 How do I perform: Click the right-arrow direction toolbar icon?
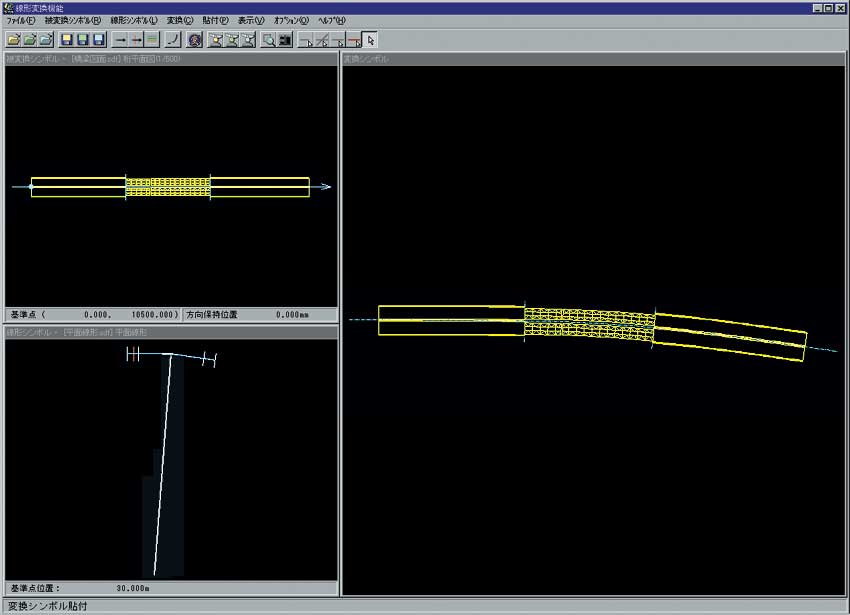pos(120,40)
